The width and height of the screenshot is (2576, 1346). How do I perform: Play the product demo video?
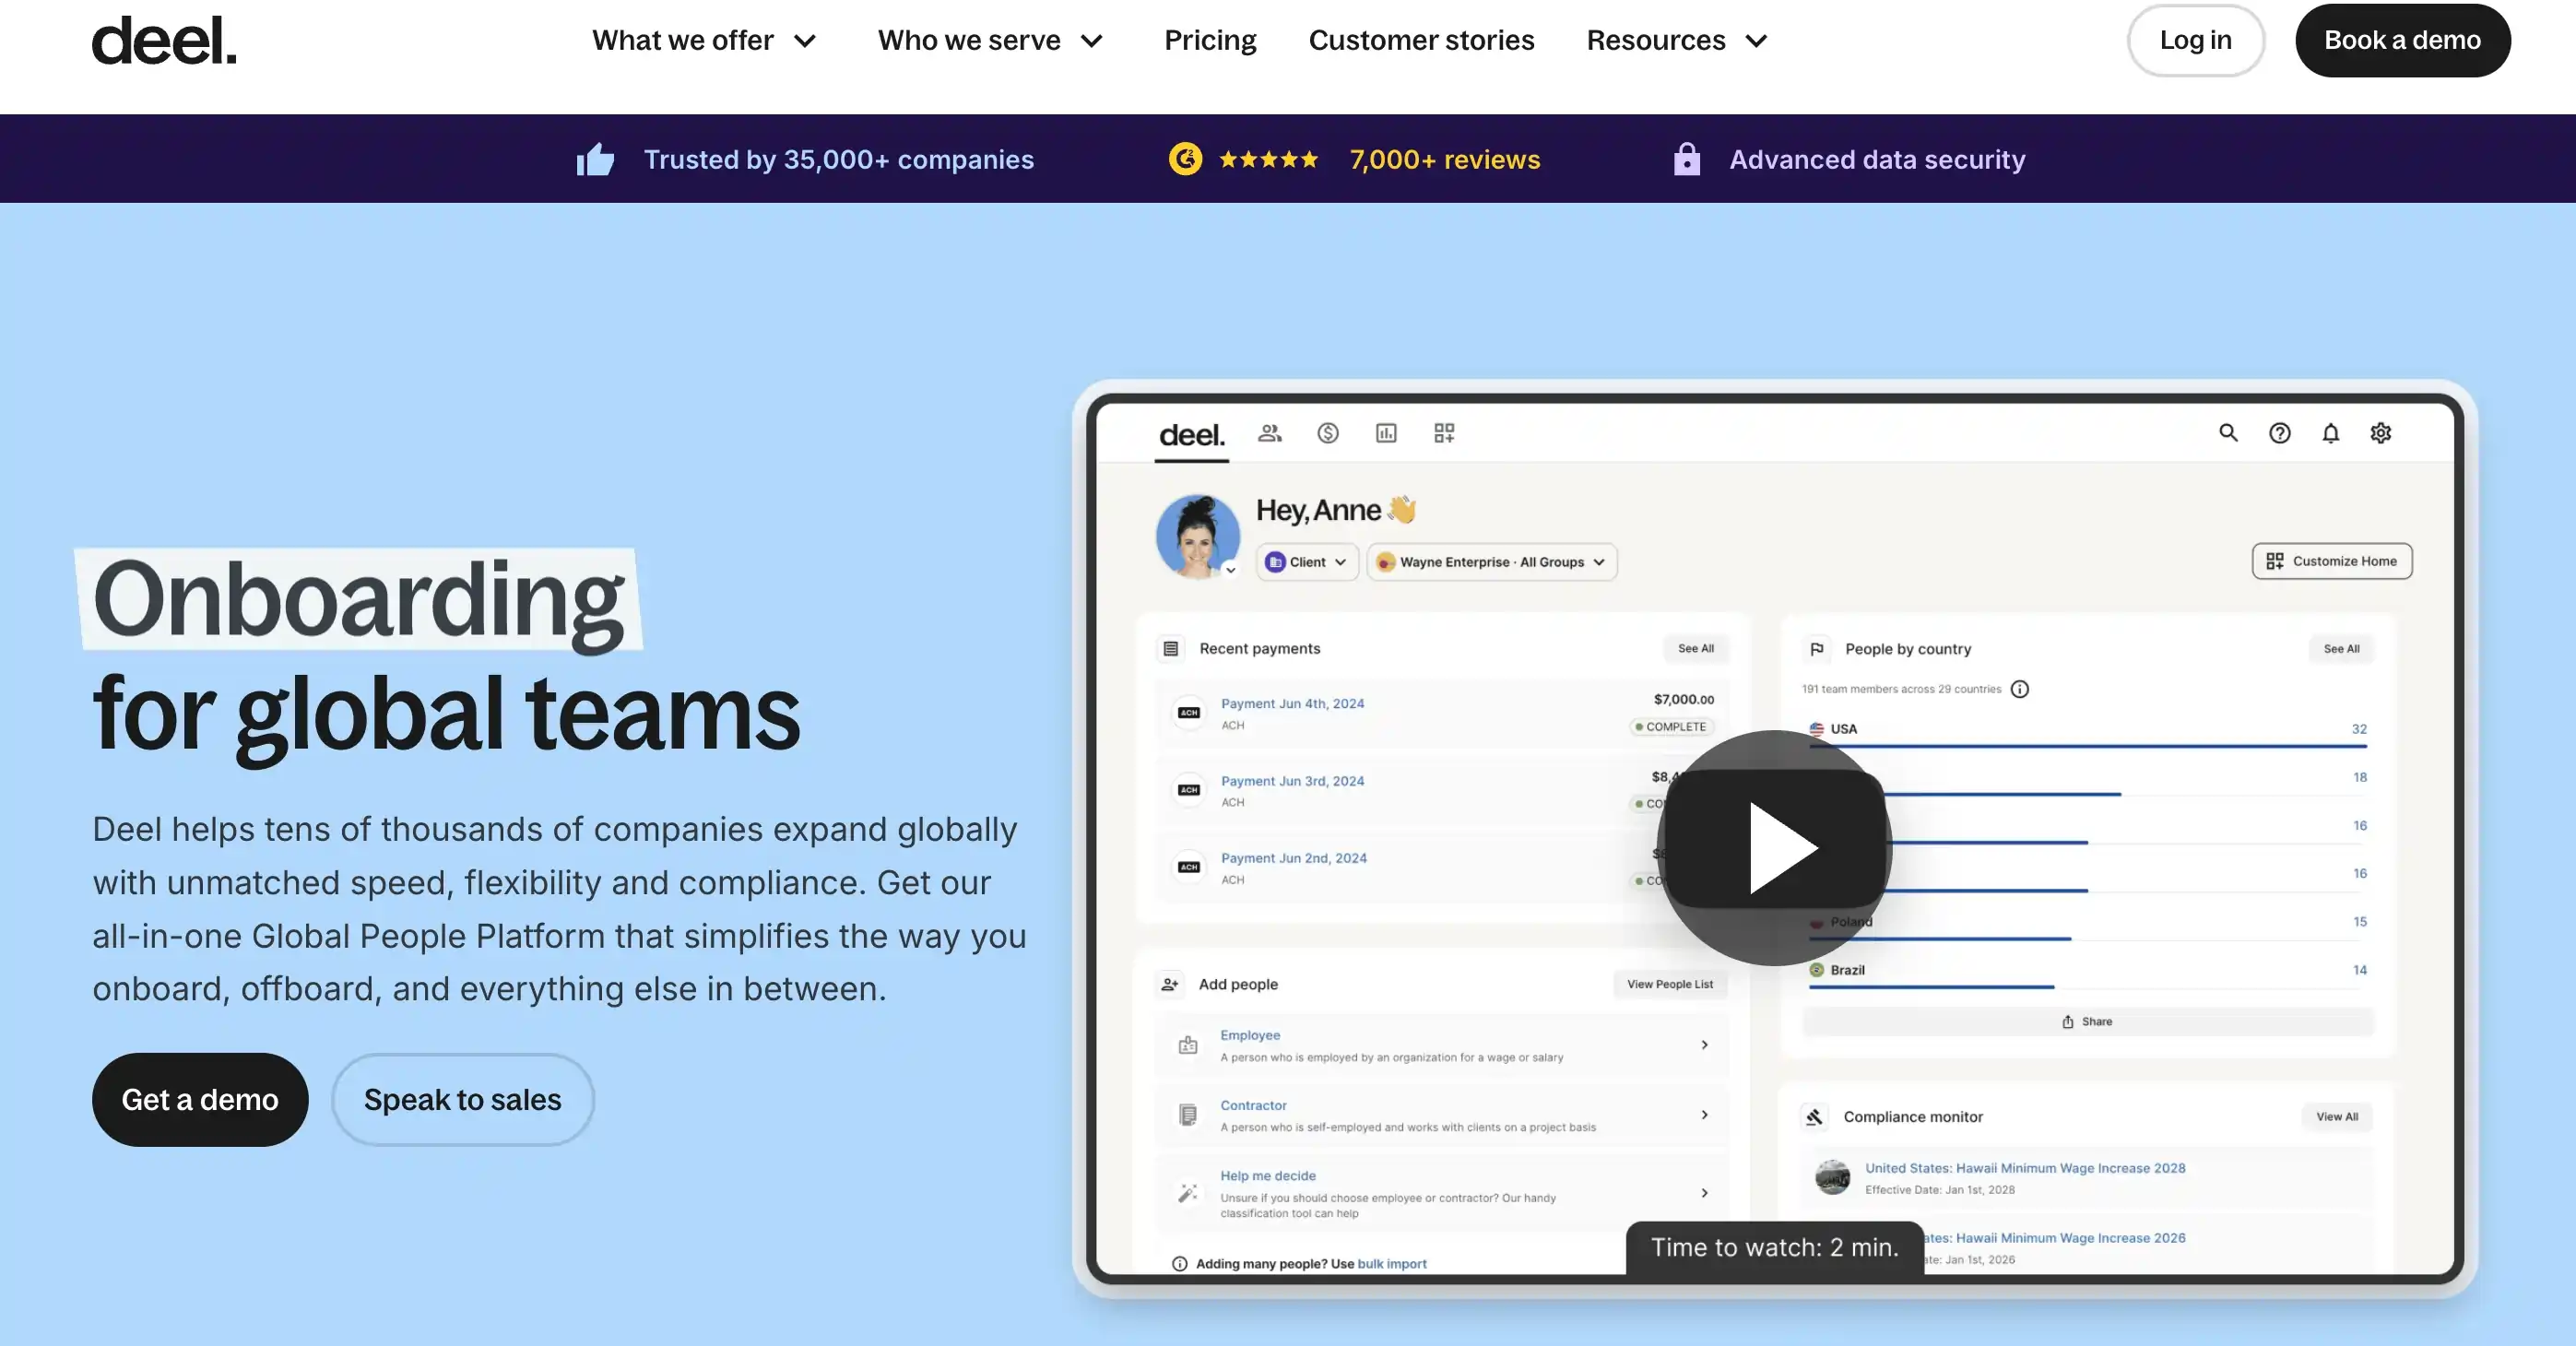pyautogui.click(x=1774, y=848)
